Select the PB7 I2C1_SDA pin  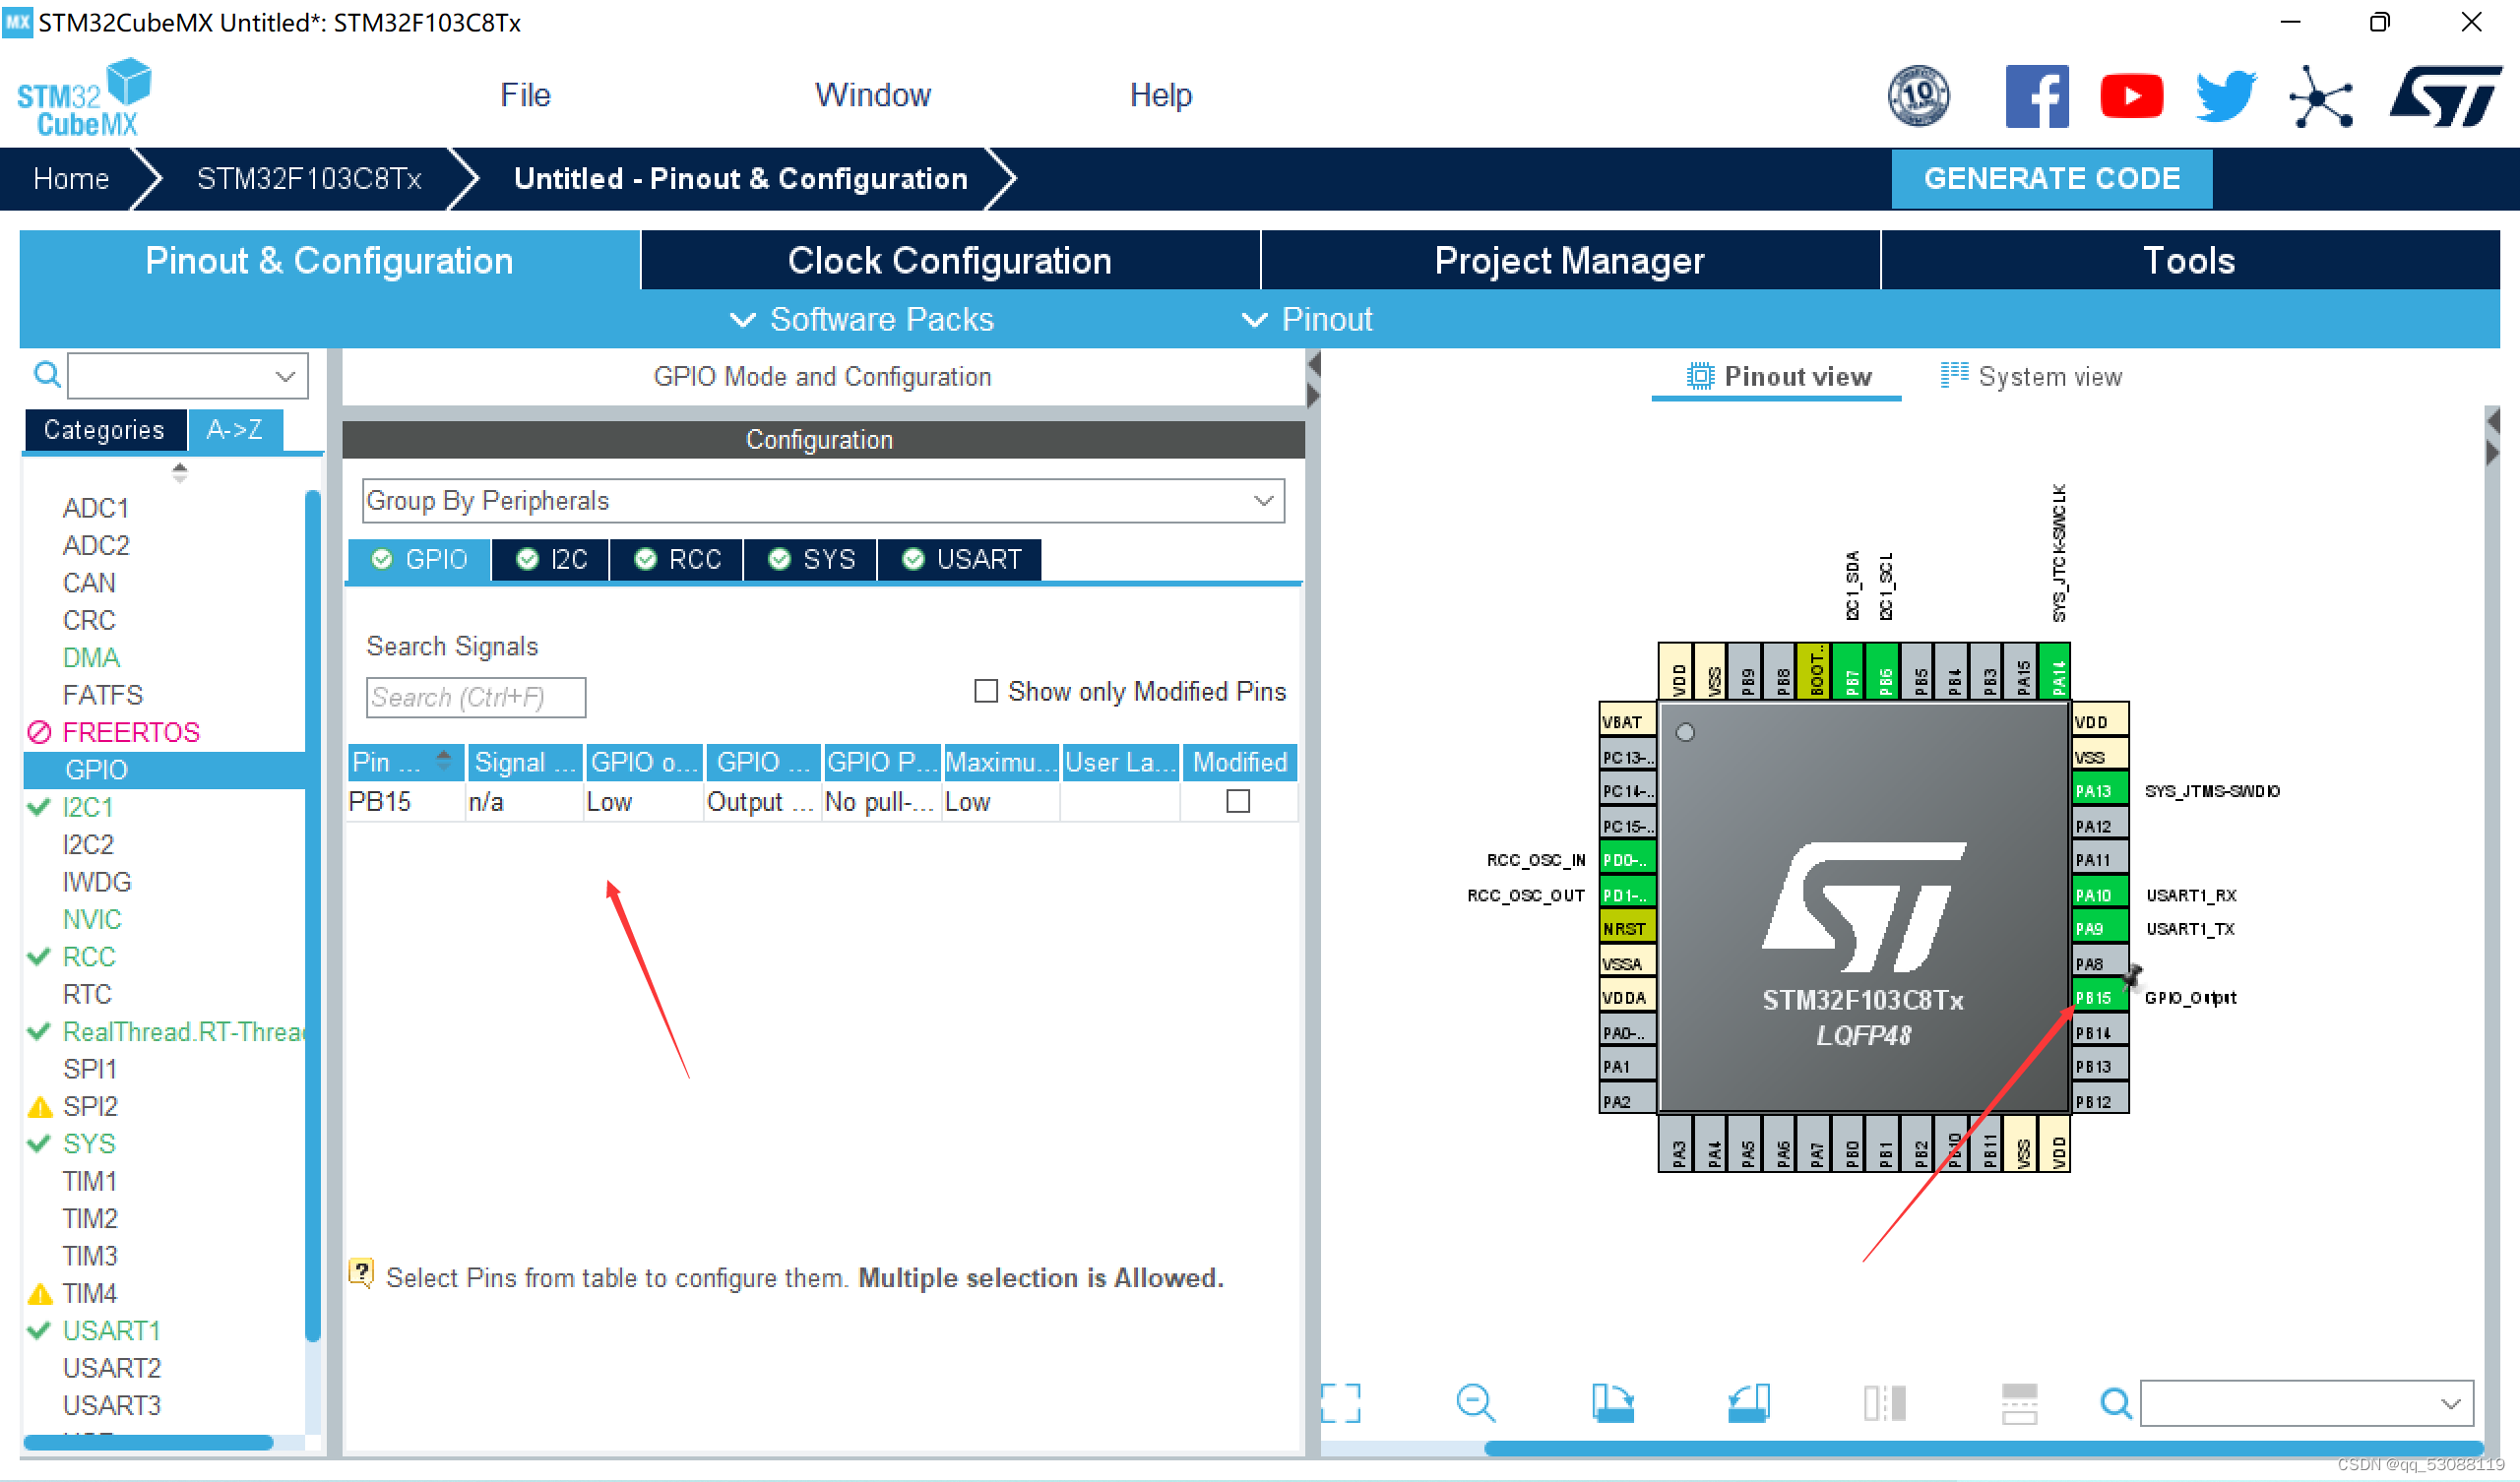coord(1850,672)
